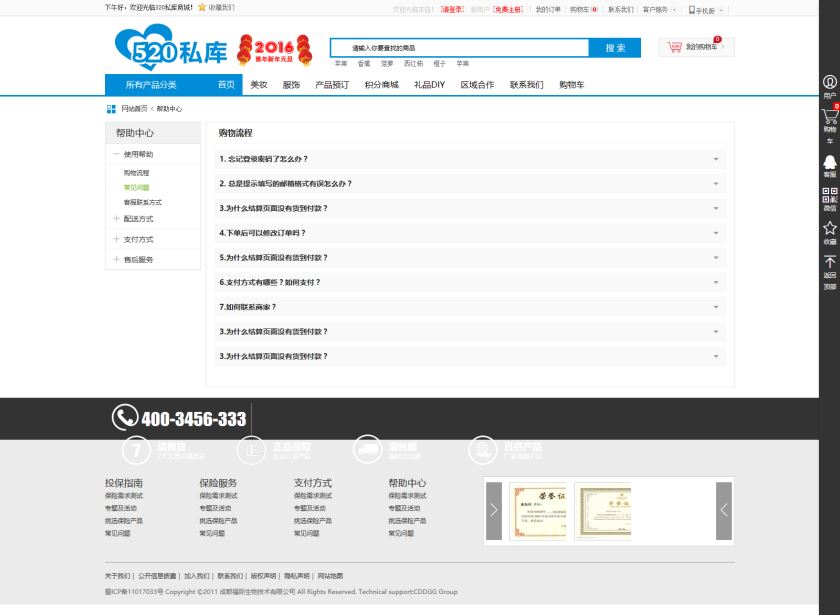This screenshot has height=615, width=840.
Task: Click the red 免费注册 link
Action: [x=508, y=10]
